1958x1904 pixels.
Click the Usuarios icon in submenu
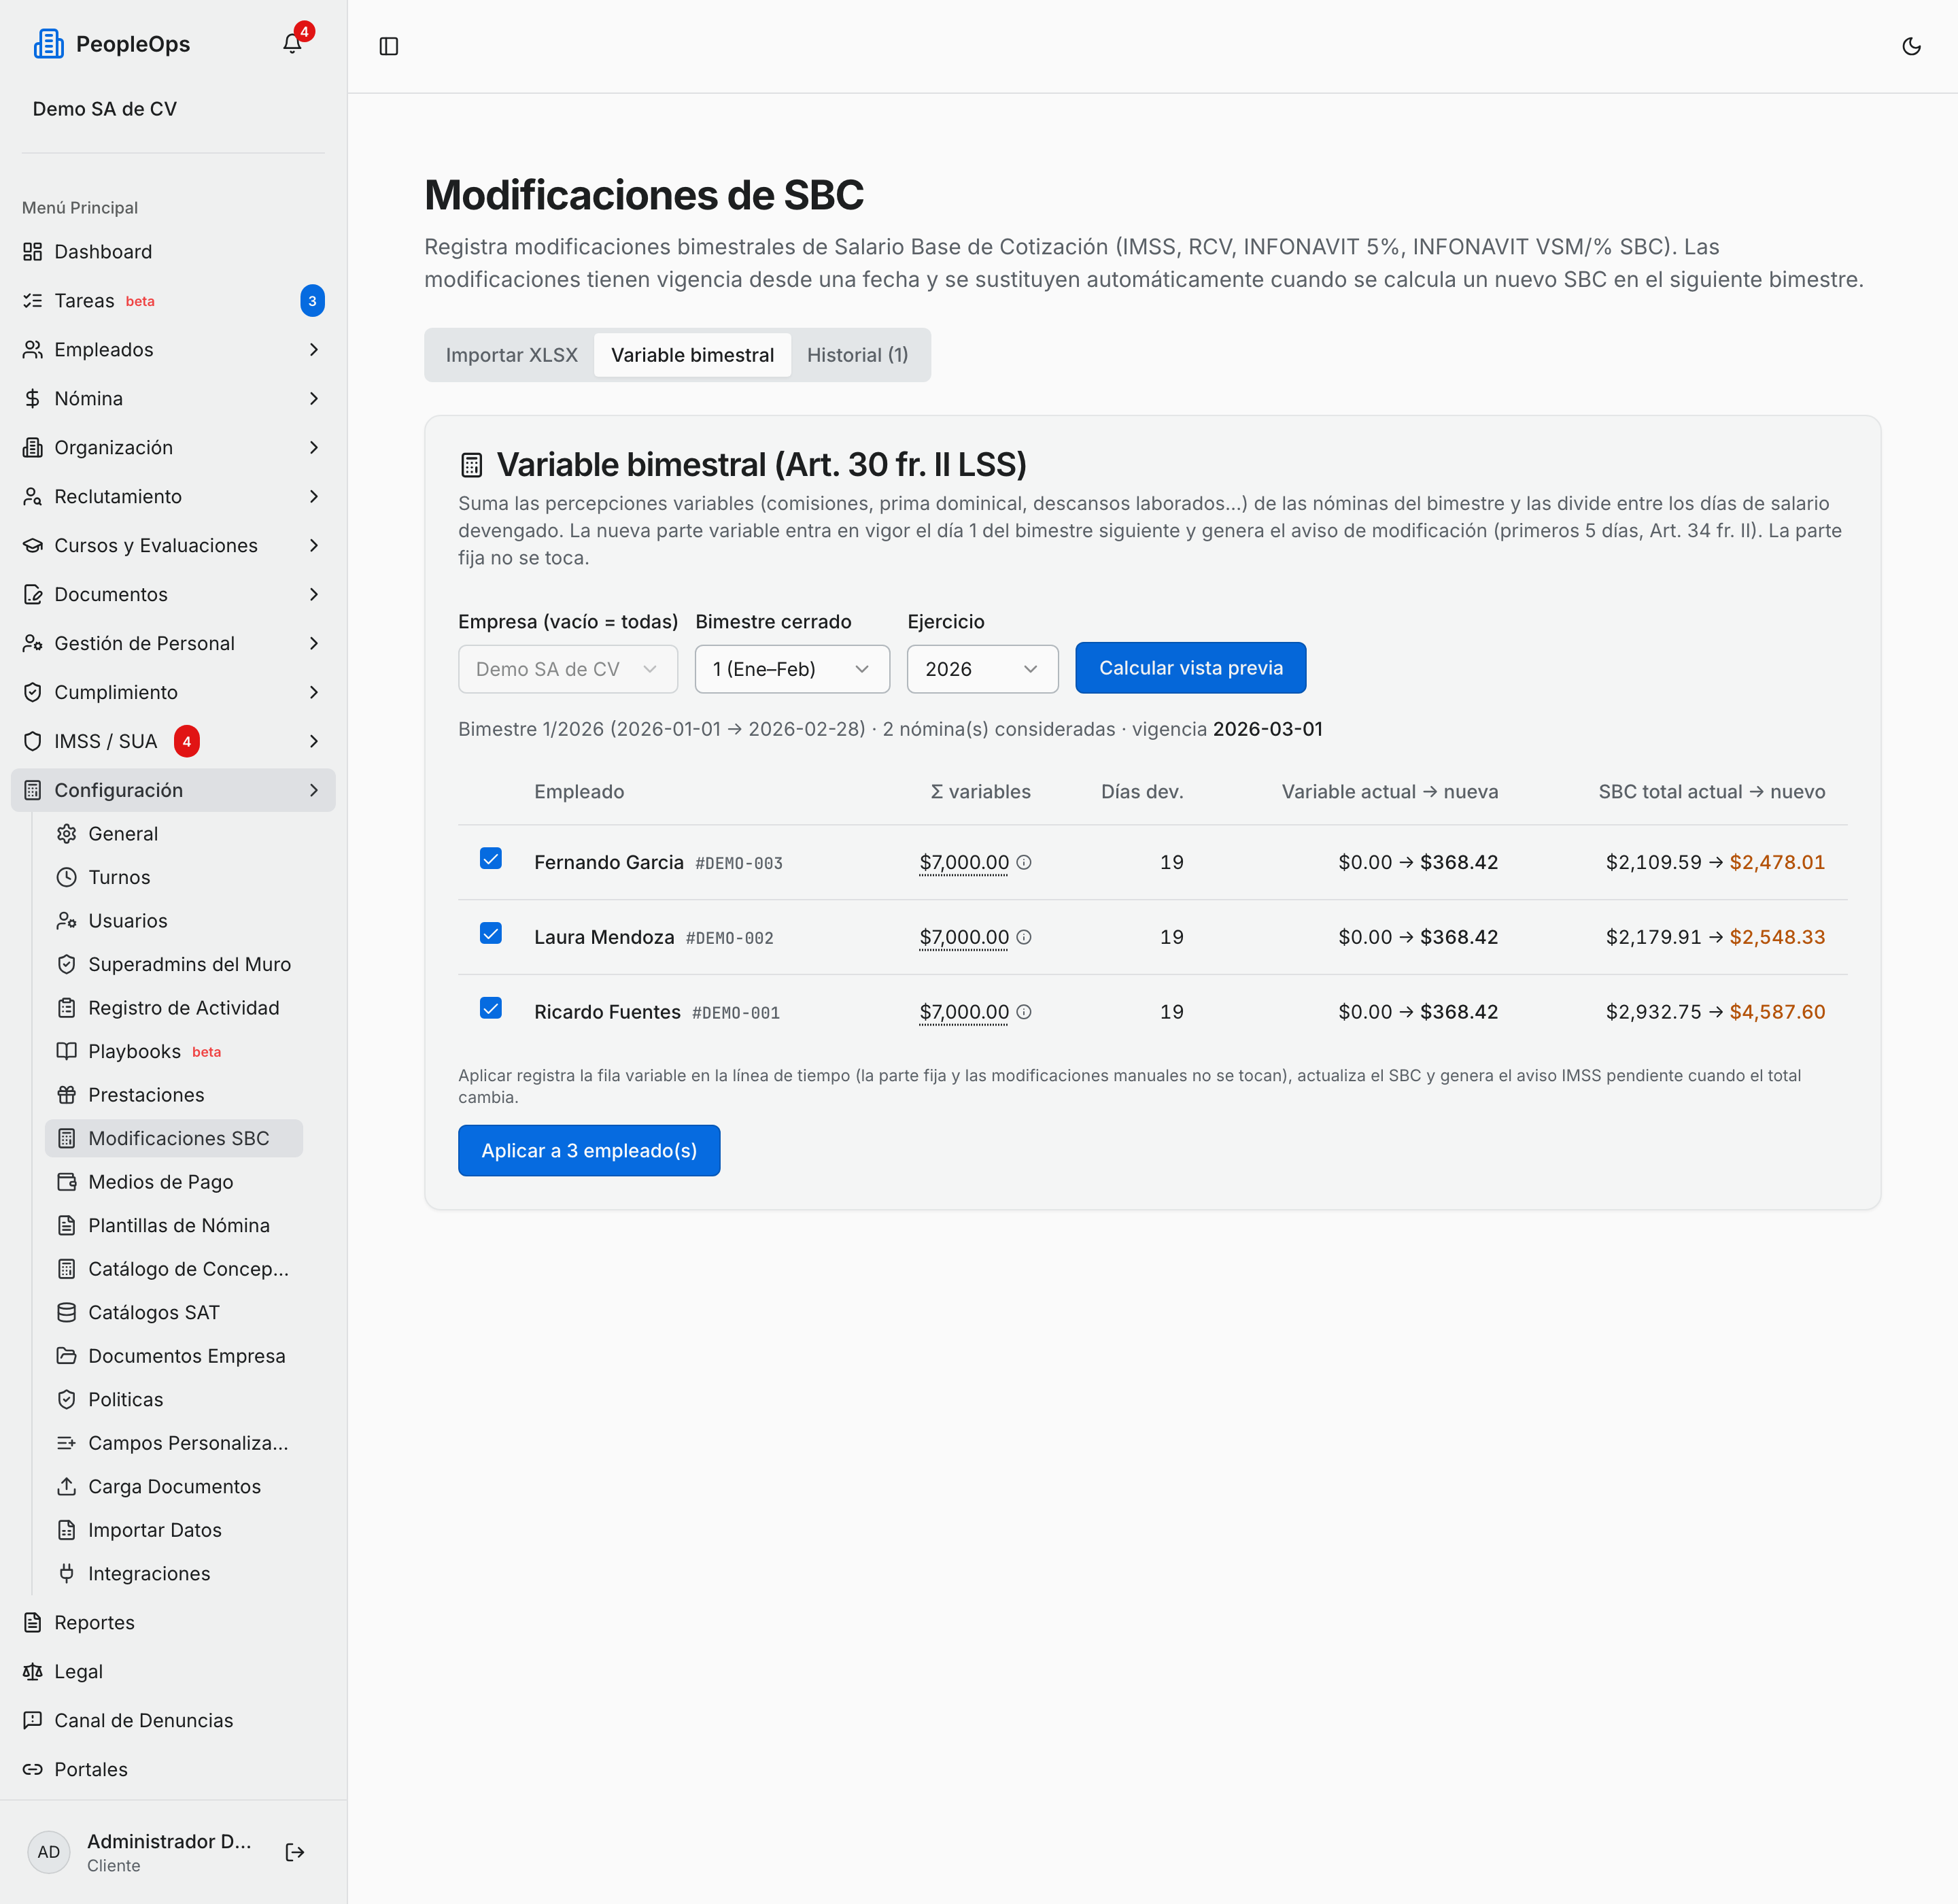67,921
